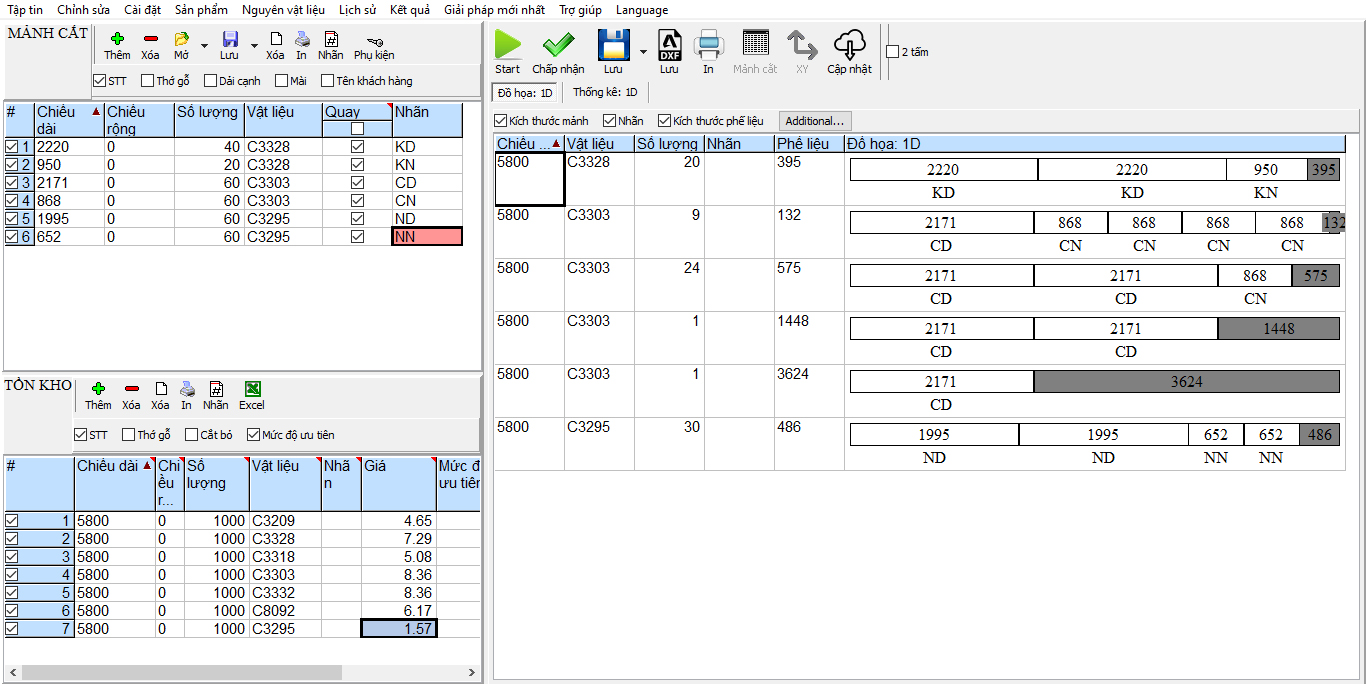Open the Nguyên vật liệu menu
1366x684 pixels.
(x=283, y=10)
